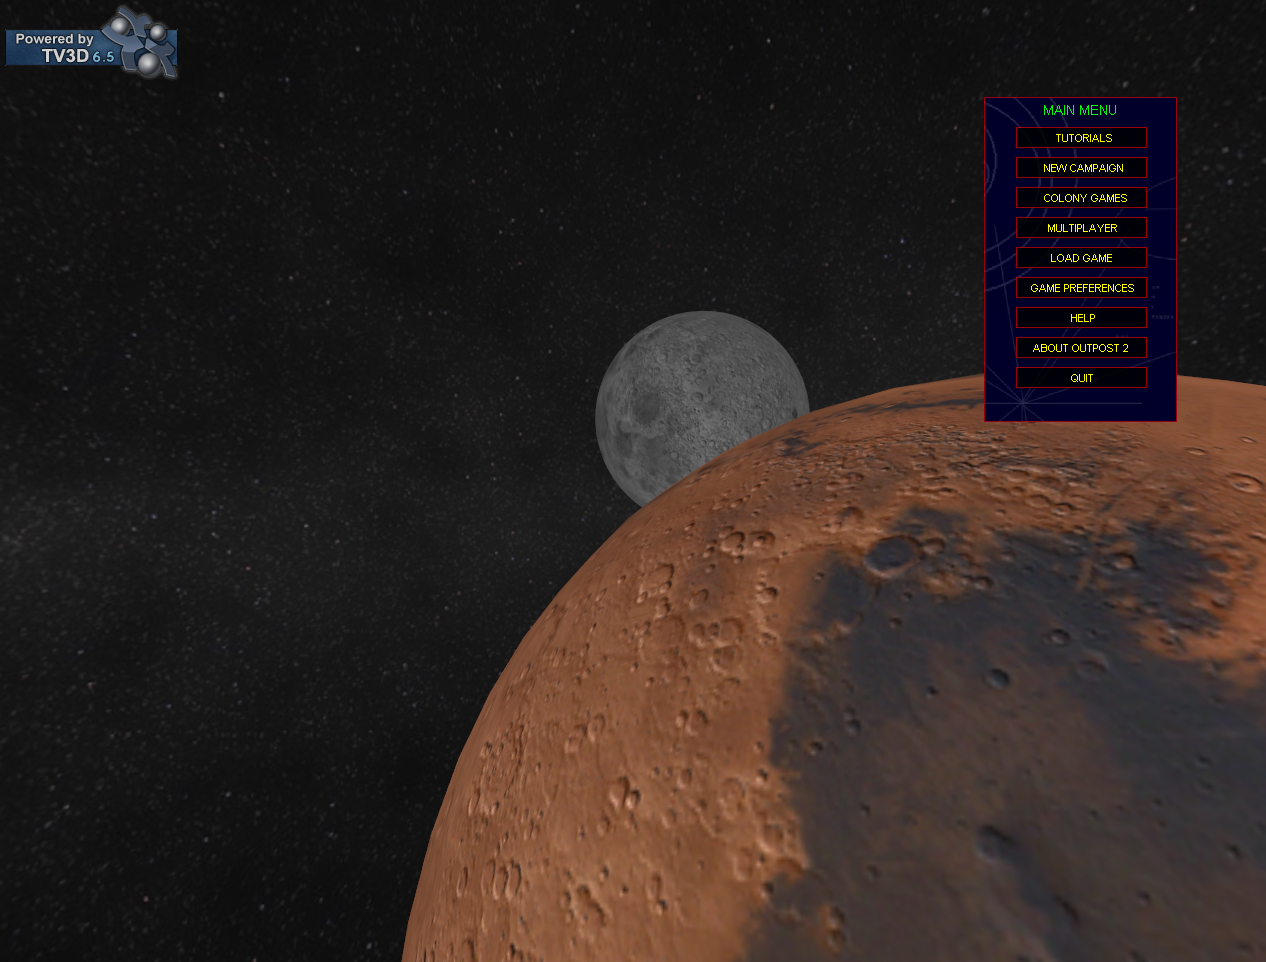View About Outpost 2 info

pyautogui.click(x=1081, y=348)
